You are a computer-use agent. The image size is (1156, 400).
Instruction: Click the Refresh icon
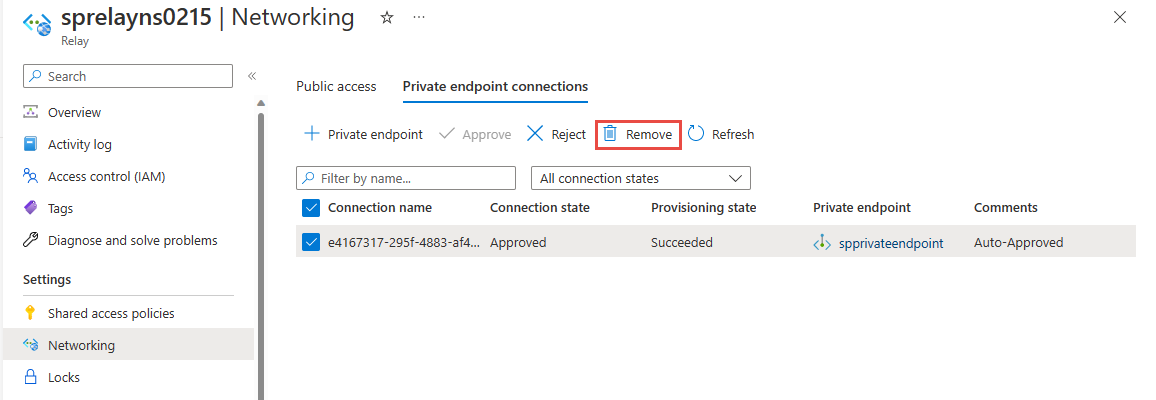[x=697, y=134]
